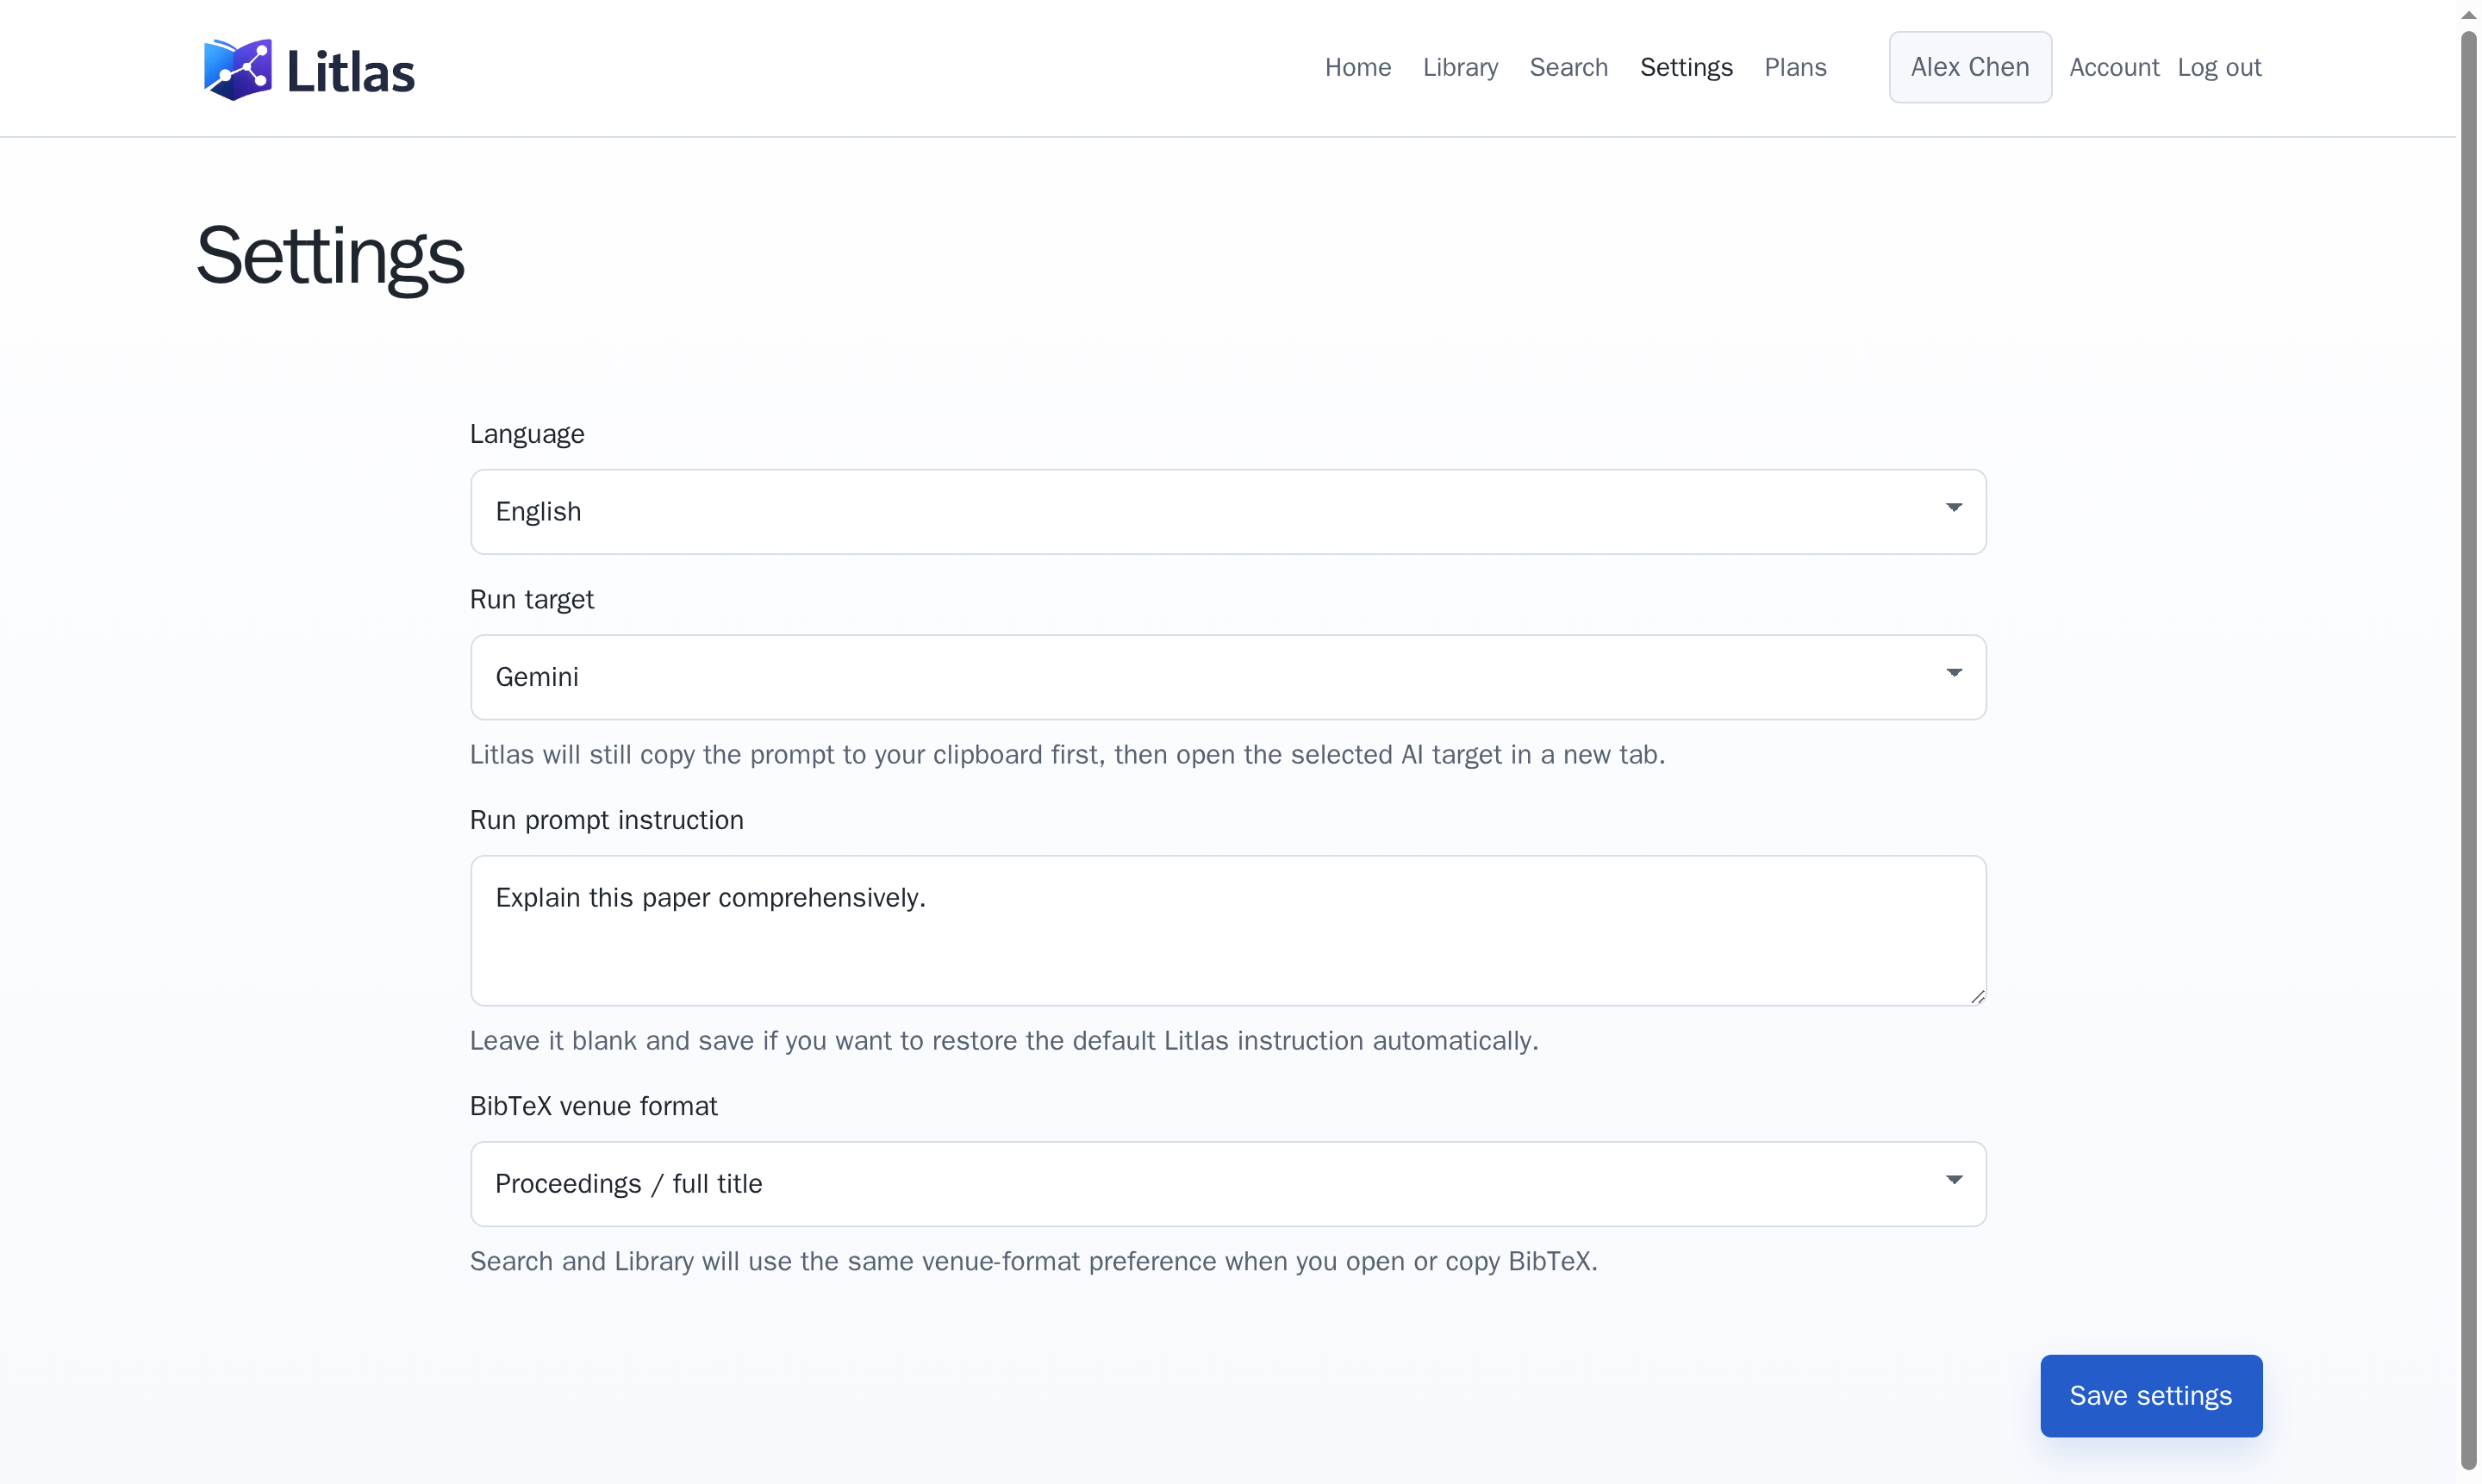
Task: Expand the BibTeX venue format dropdown
Action: click(x=1227, y=1183)
